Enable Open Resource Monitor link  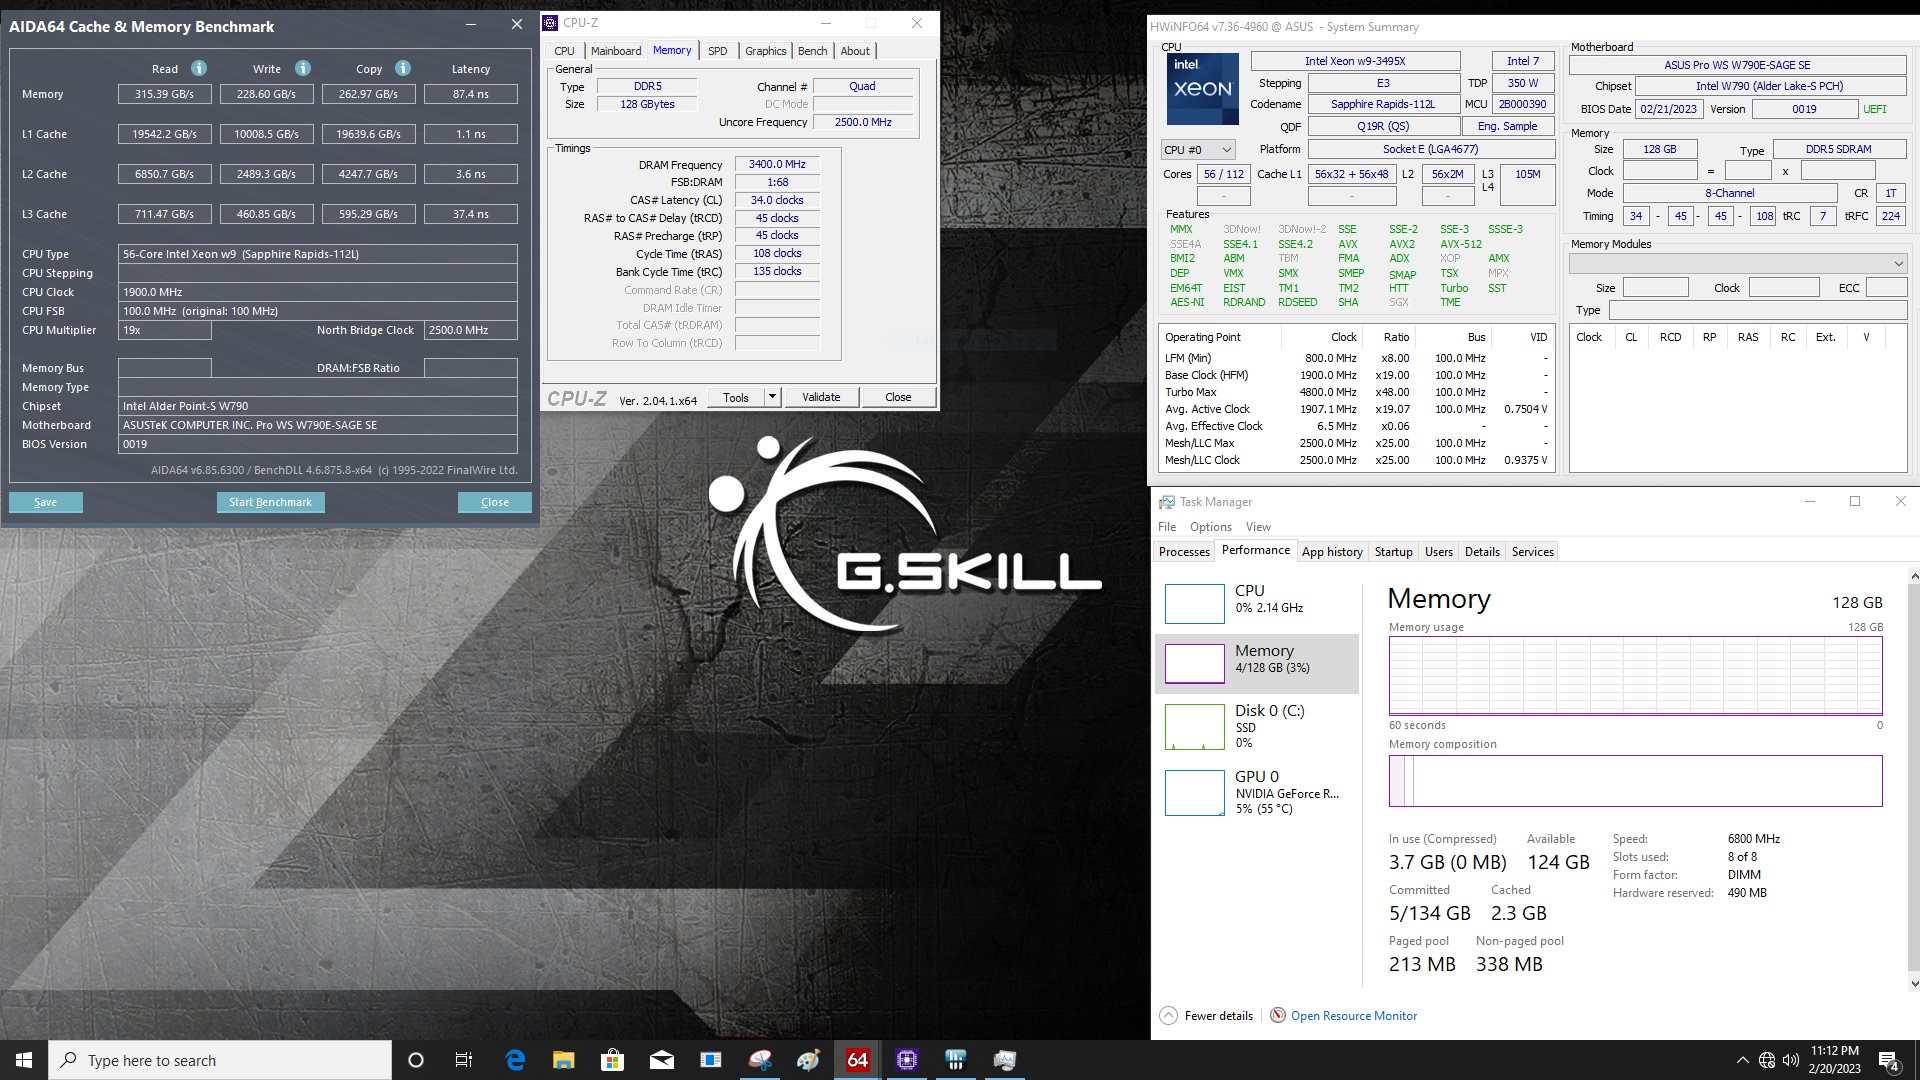click(x=1353, y=1015)
